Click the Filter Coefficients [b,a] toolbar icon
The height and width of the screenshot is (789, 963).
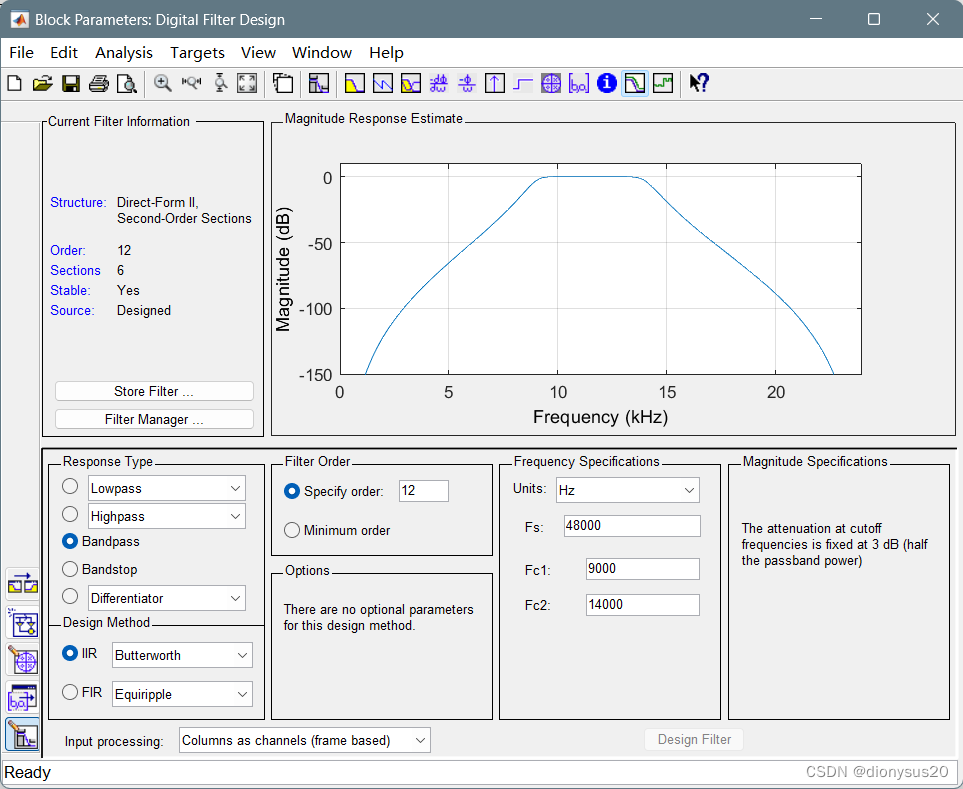tap(579, 84)
